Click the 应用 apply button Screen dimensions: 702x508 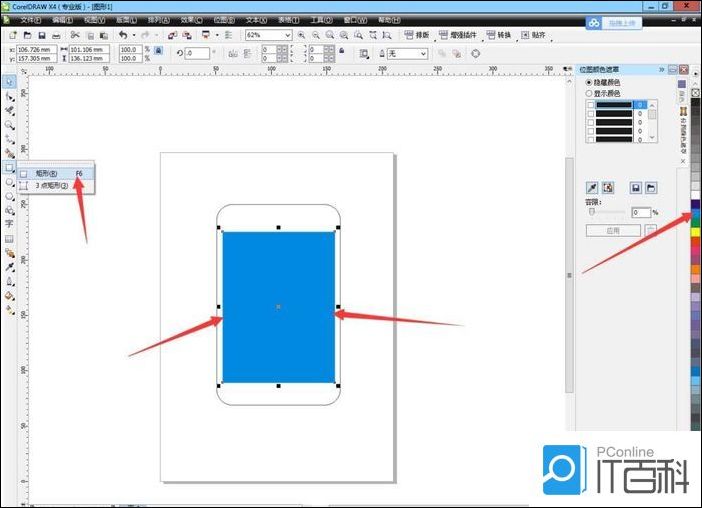612,230
